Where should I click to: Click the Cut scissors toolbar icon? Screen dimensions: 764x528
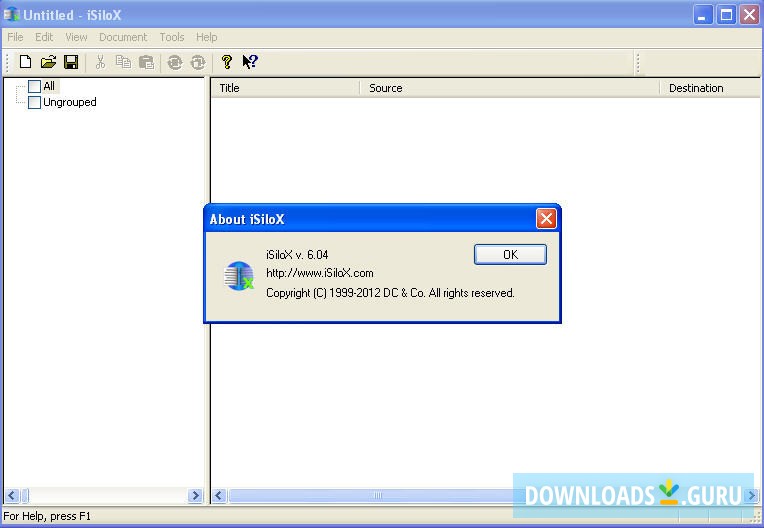100,62
